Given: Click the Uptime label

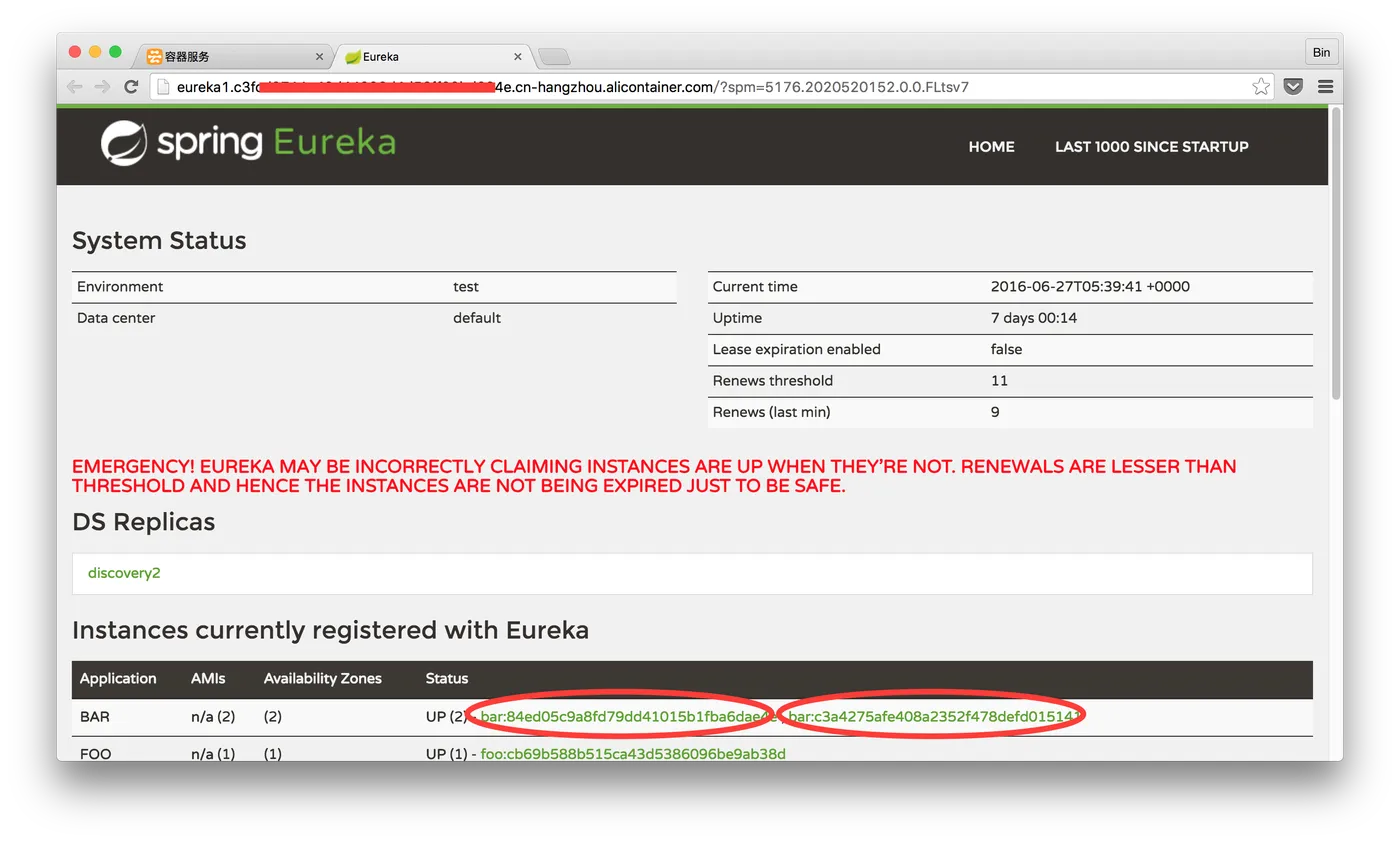Looking at the screenshot, I should (737, 318).
